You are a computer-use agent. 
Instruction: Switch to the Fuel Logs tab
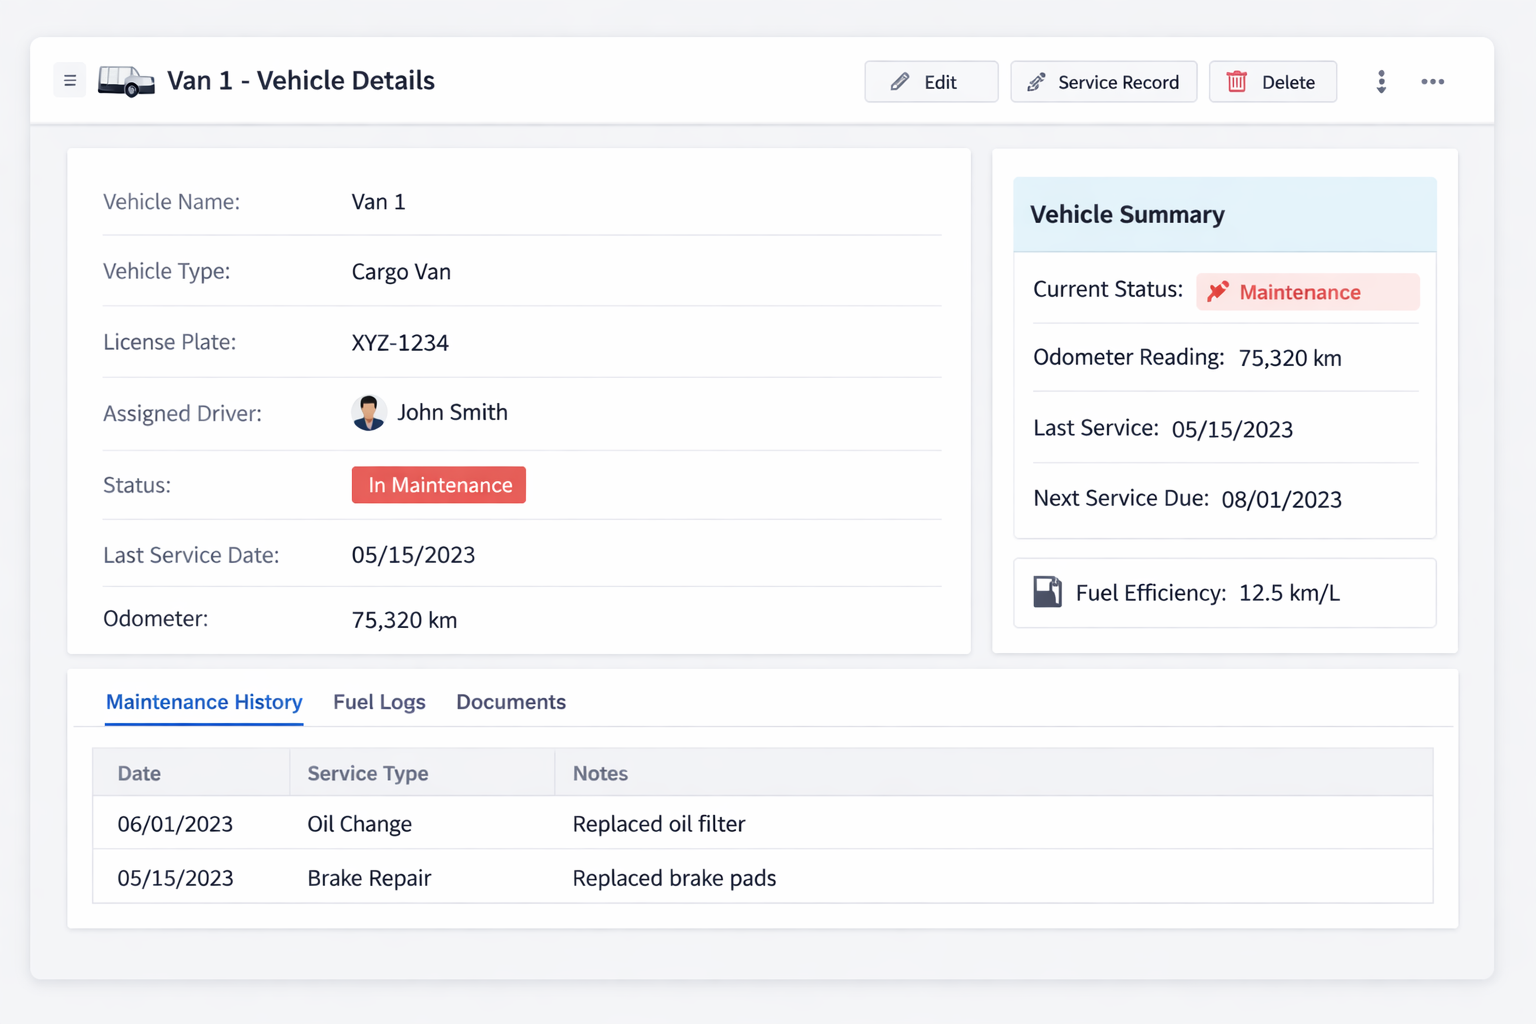[379, 702]
